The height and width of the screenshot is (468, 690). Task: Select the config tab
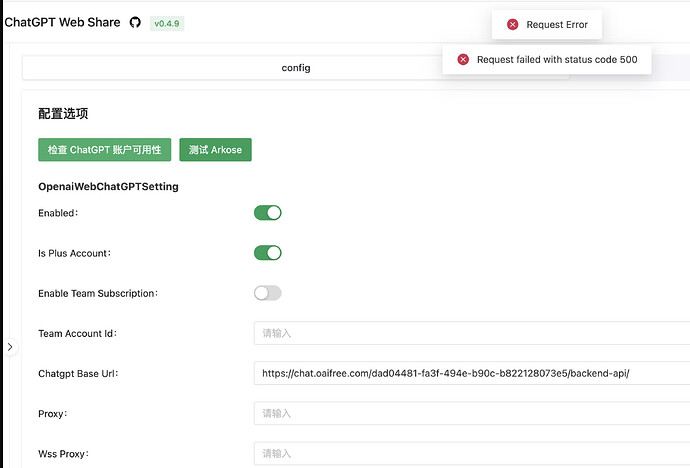click(296, 68)
